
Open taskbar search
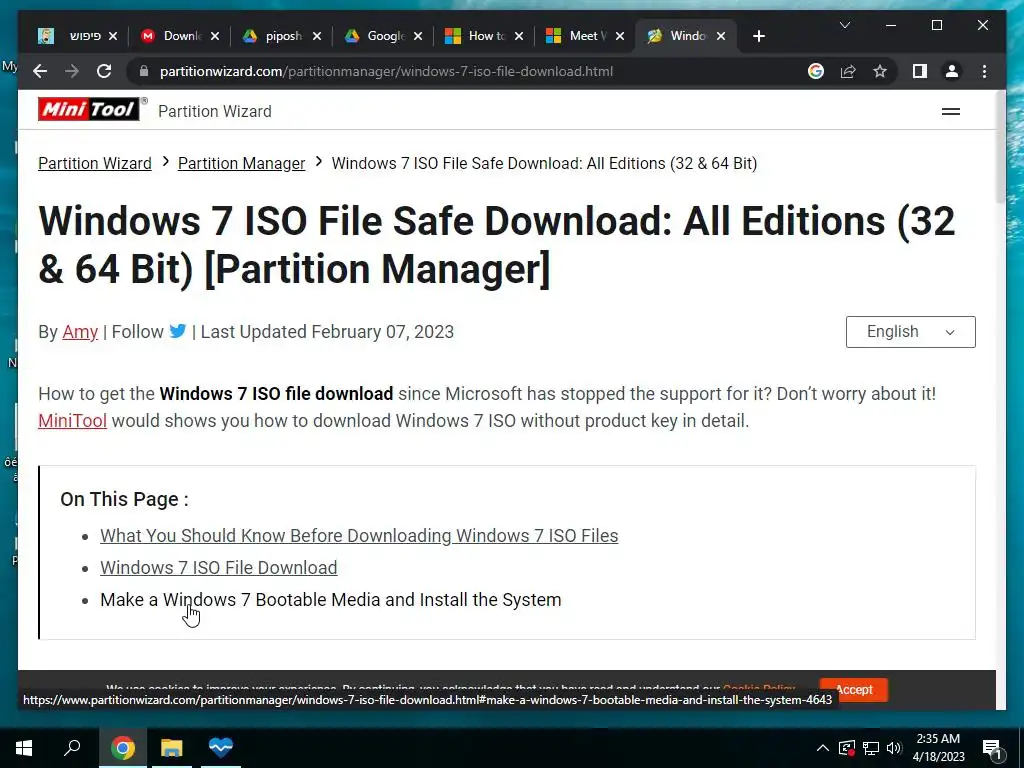(72, 748)
